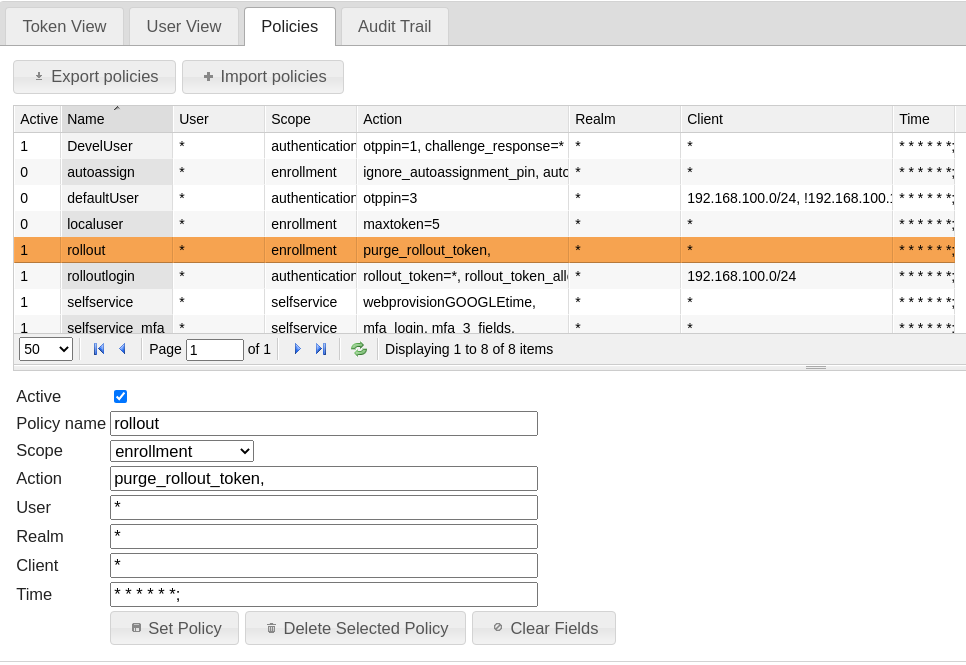Open the rows-per-page dropdown showing 50

click(x=46, y=349)
